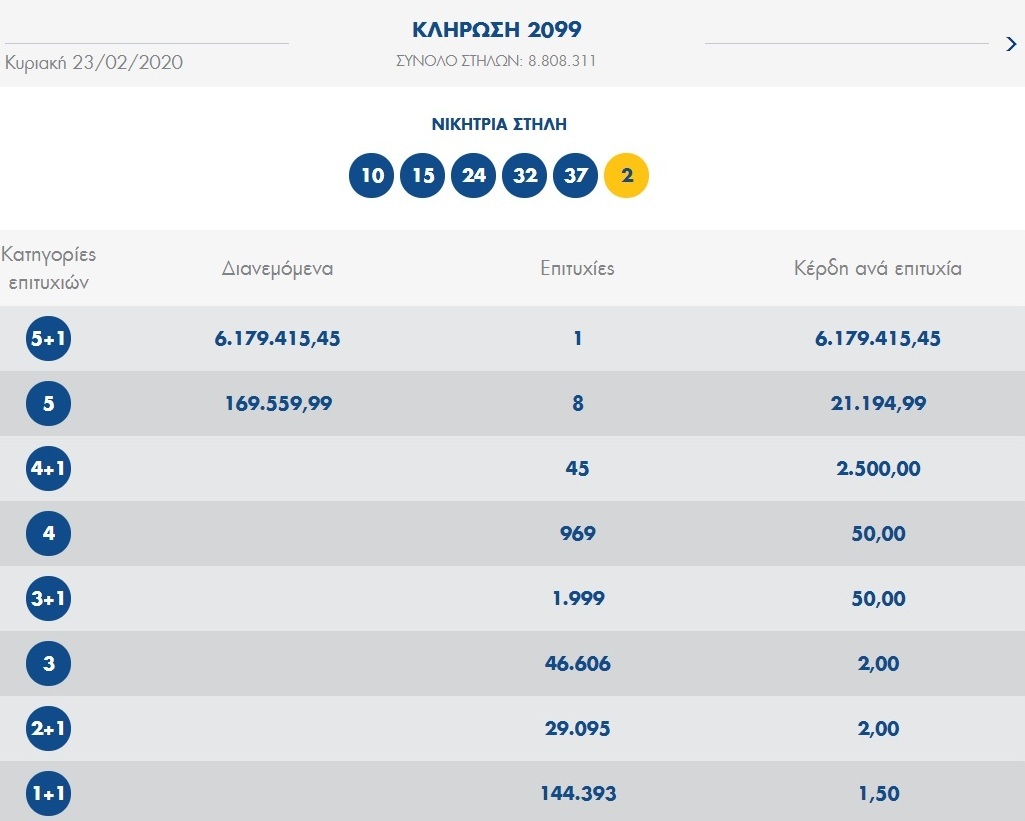Select the 5+1 category badge

coord(48,339)
